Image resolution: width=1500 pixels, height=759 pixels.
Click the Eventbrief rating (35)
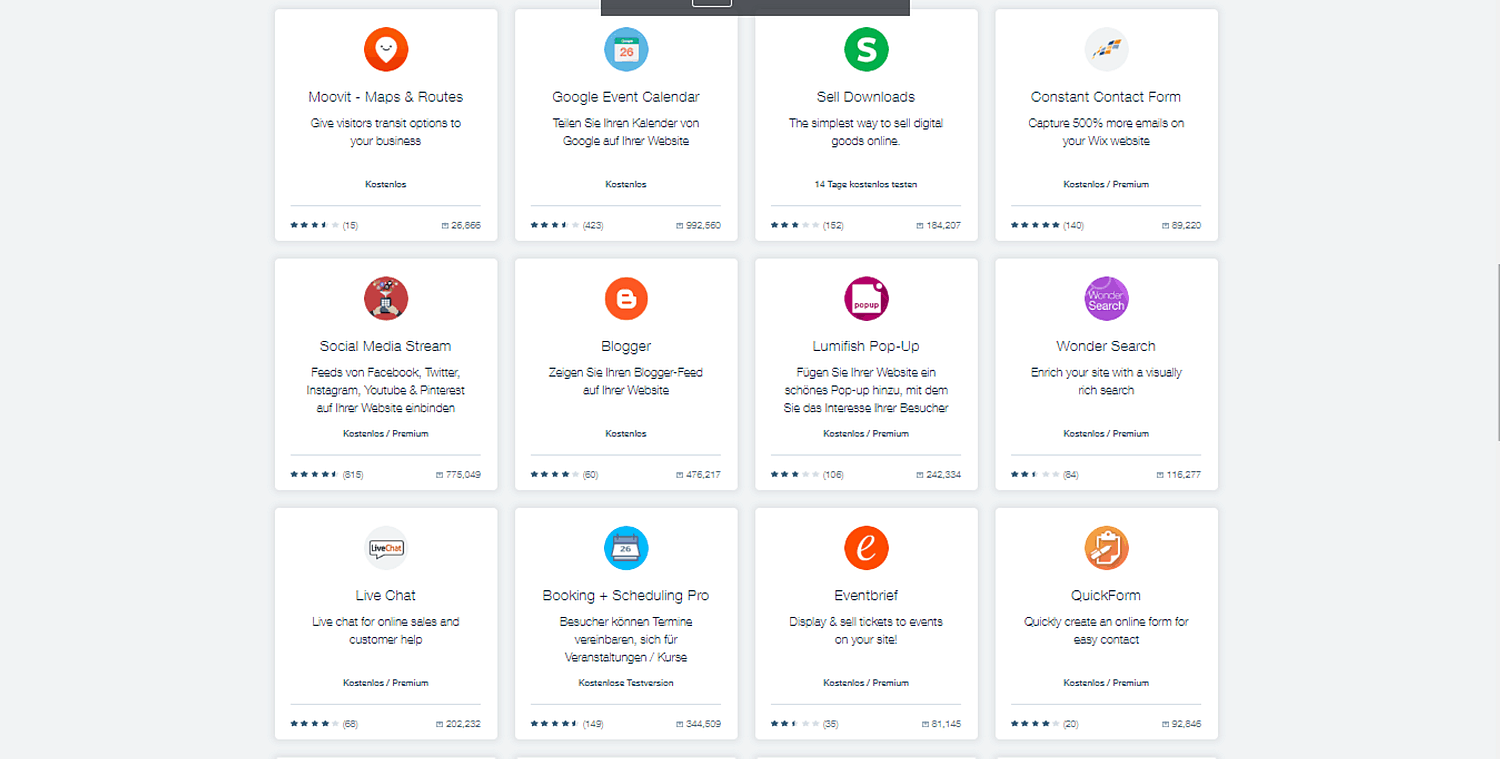(x=804, y=724)
